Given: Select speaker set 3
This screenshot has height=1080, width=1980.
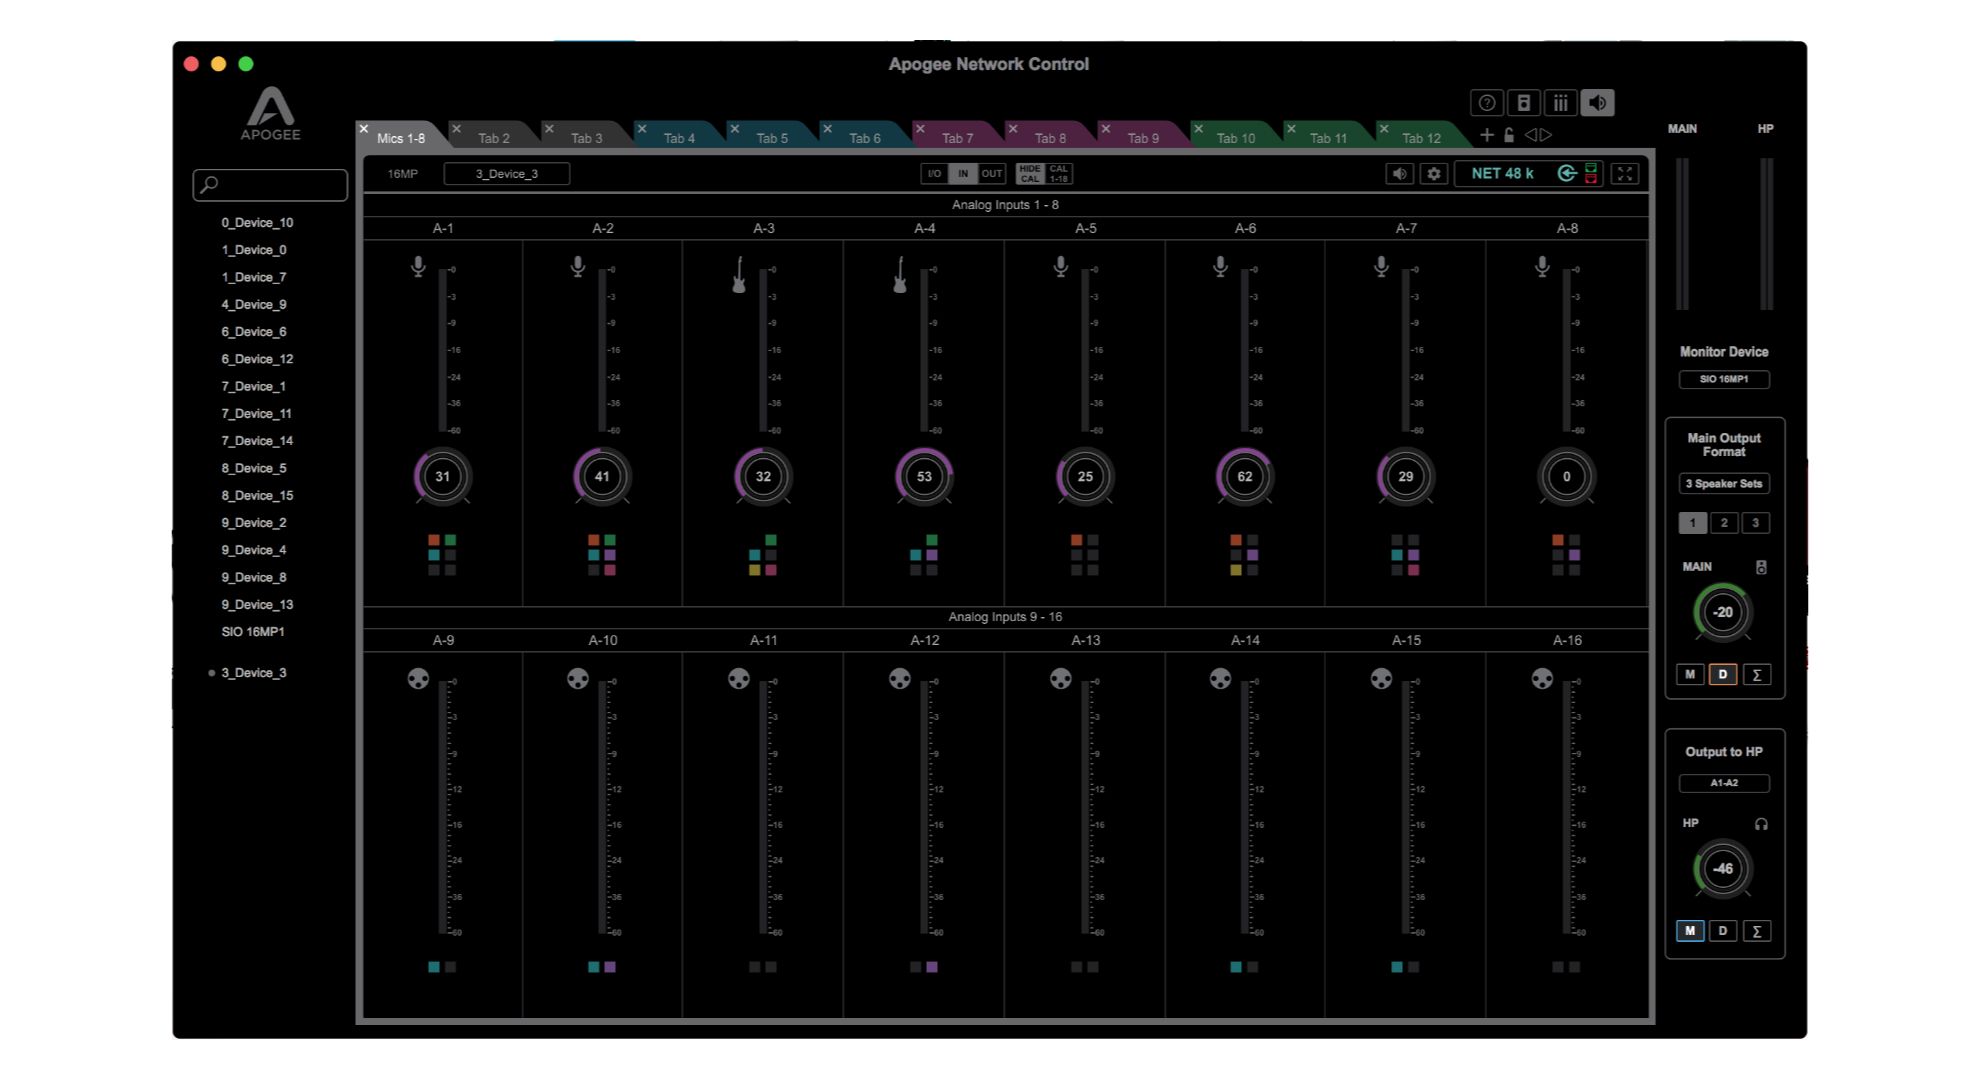Looking at the screenshot, I should 1755,523.
